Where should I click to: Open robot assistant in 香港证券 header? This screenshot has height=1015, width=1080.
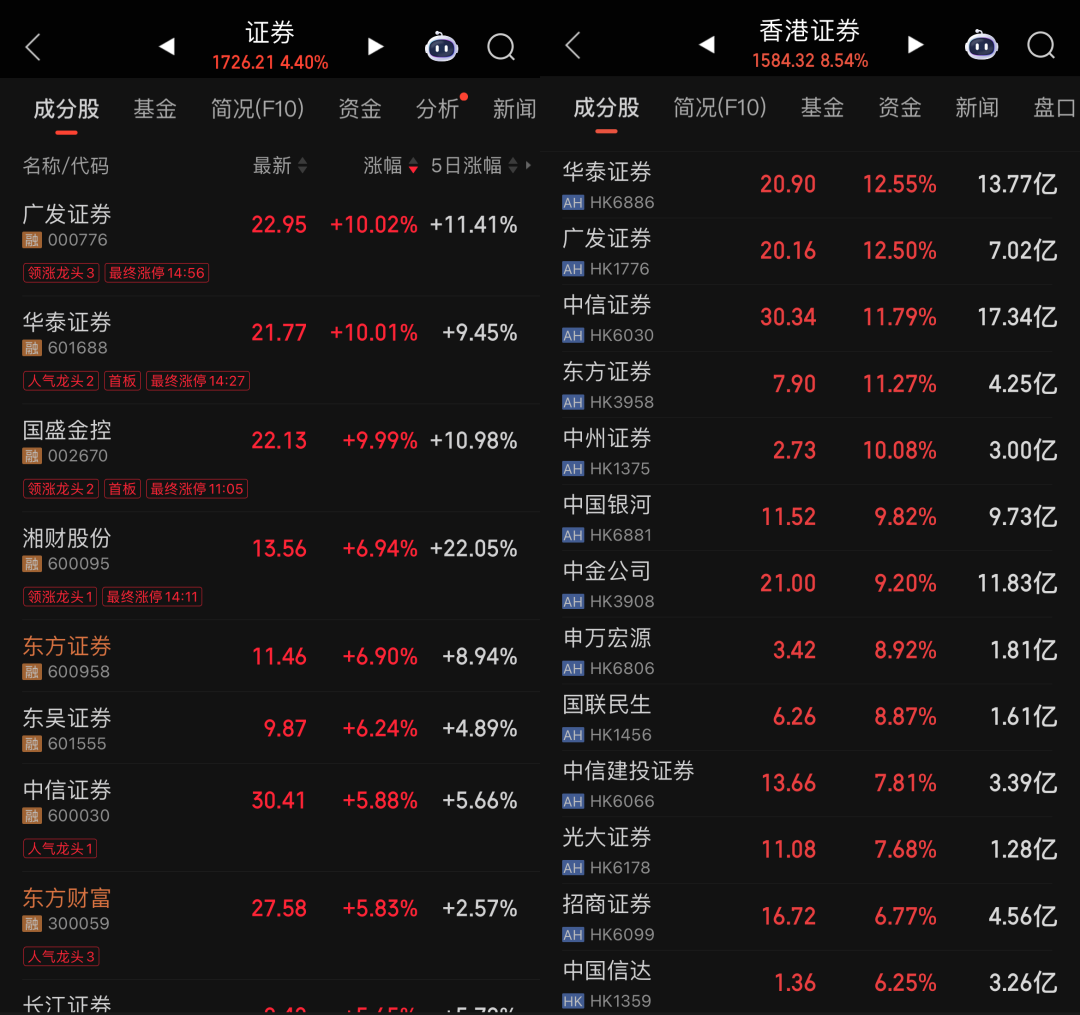pos(981,46)
